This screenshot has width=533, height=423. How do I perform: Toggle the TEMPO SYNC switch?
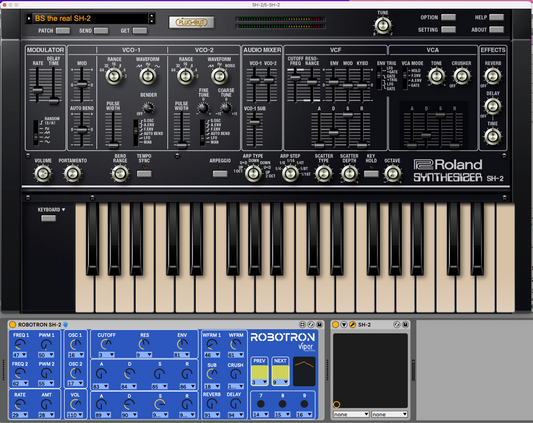coord(144,174)
